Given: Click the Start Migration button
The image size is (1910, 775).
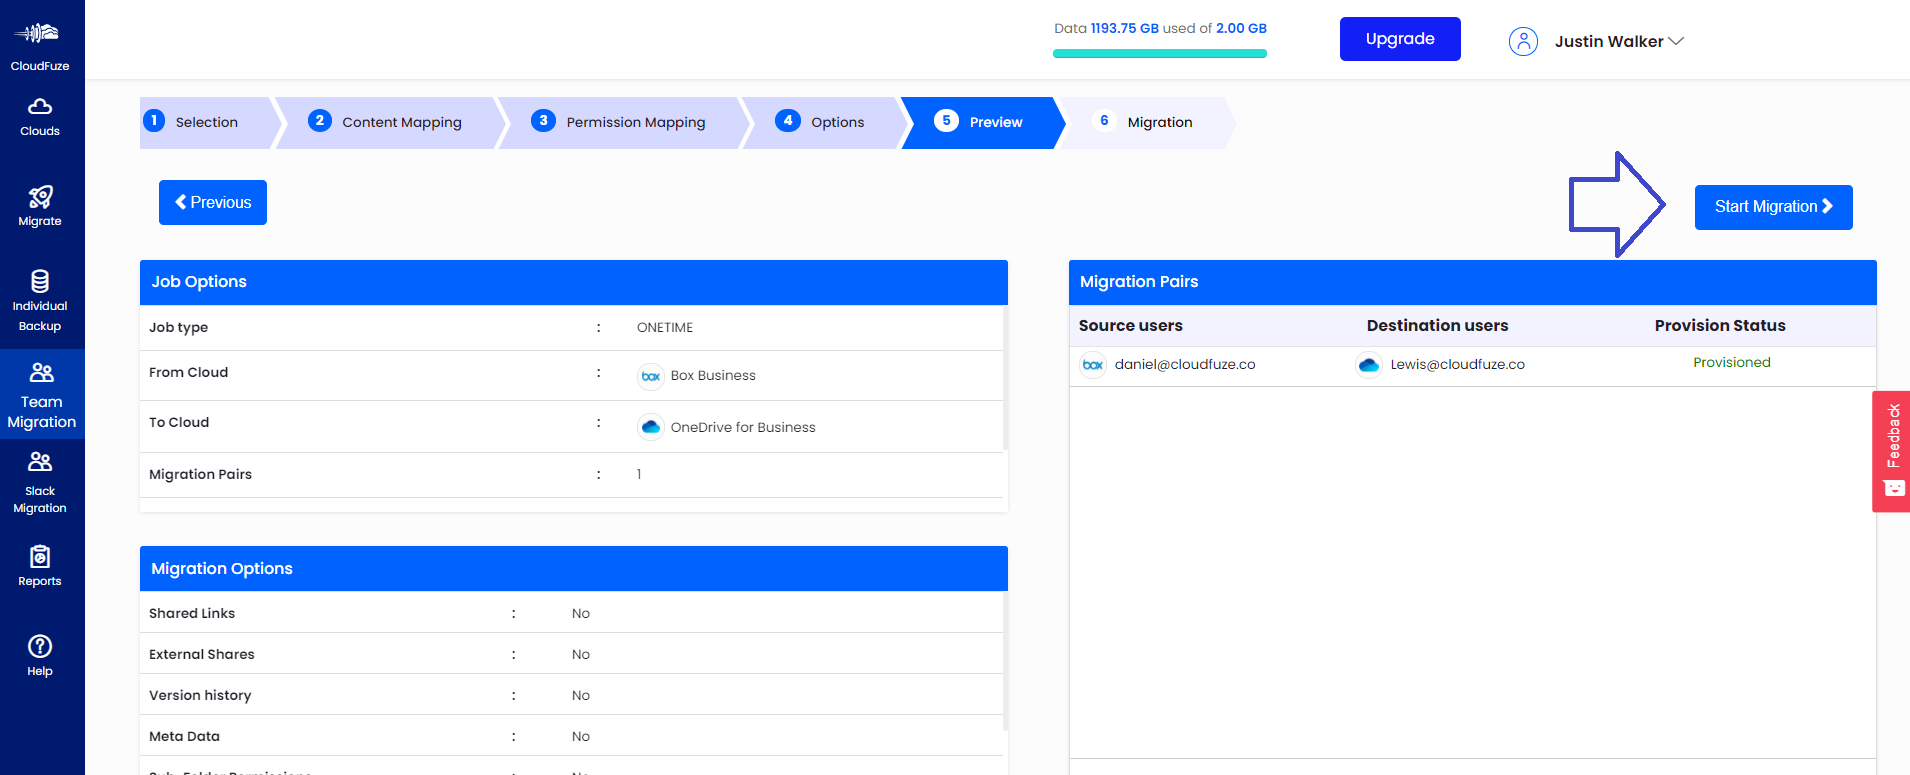Looking at the screenshot, I should tap(1773, 207).
